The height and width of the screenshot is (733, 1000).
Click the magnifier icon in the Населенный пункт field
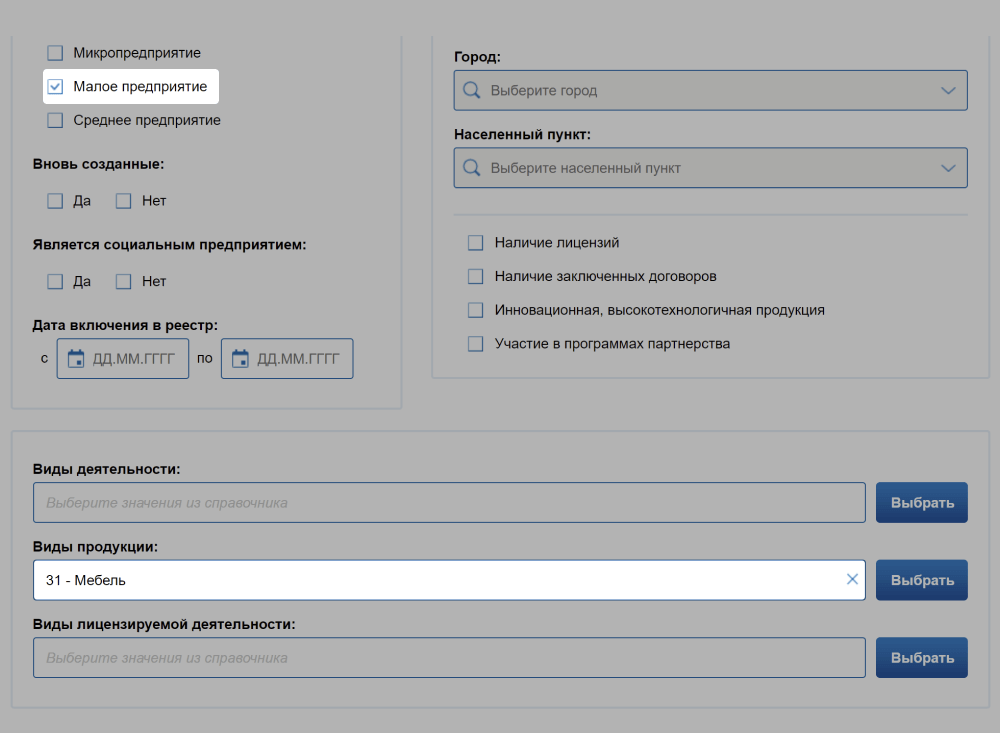pyautogui.click(x=471, y=168)
